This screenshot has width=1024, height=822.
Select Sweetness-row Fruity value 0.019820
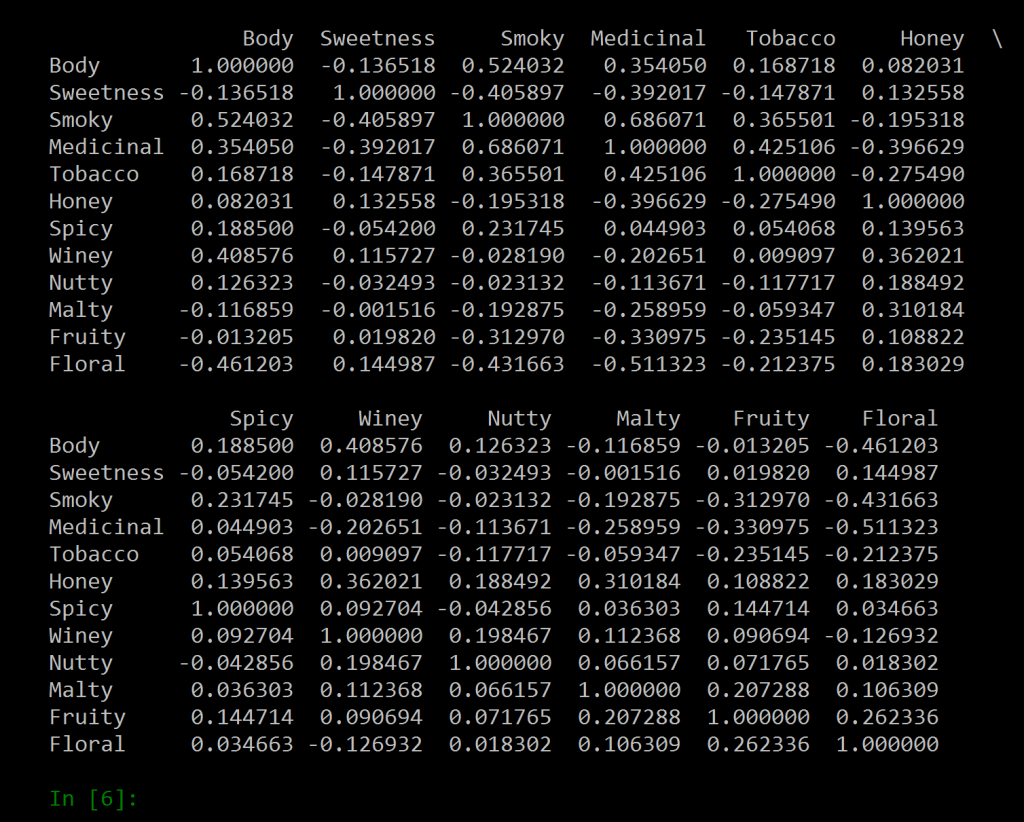click(758, 473)
